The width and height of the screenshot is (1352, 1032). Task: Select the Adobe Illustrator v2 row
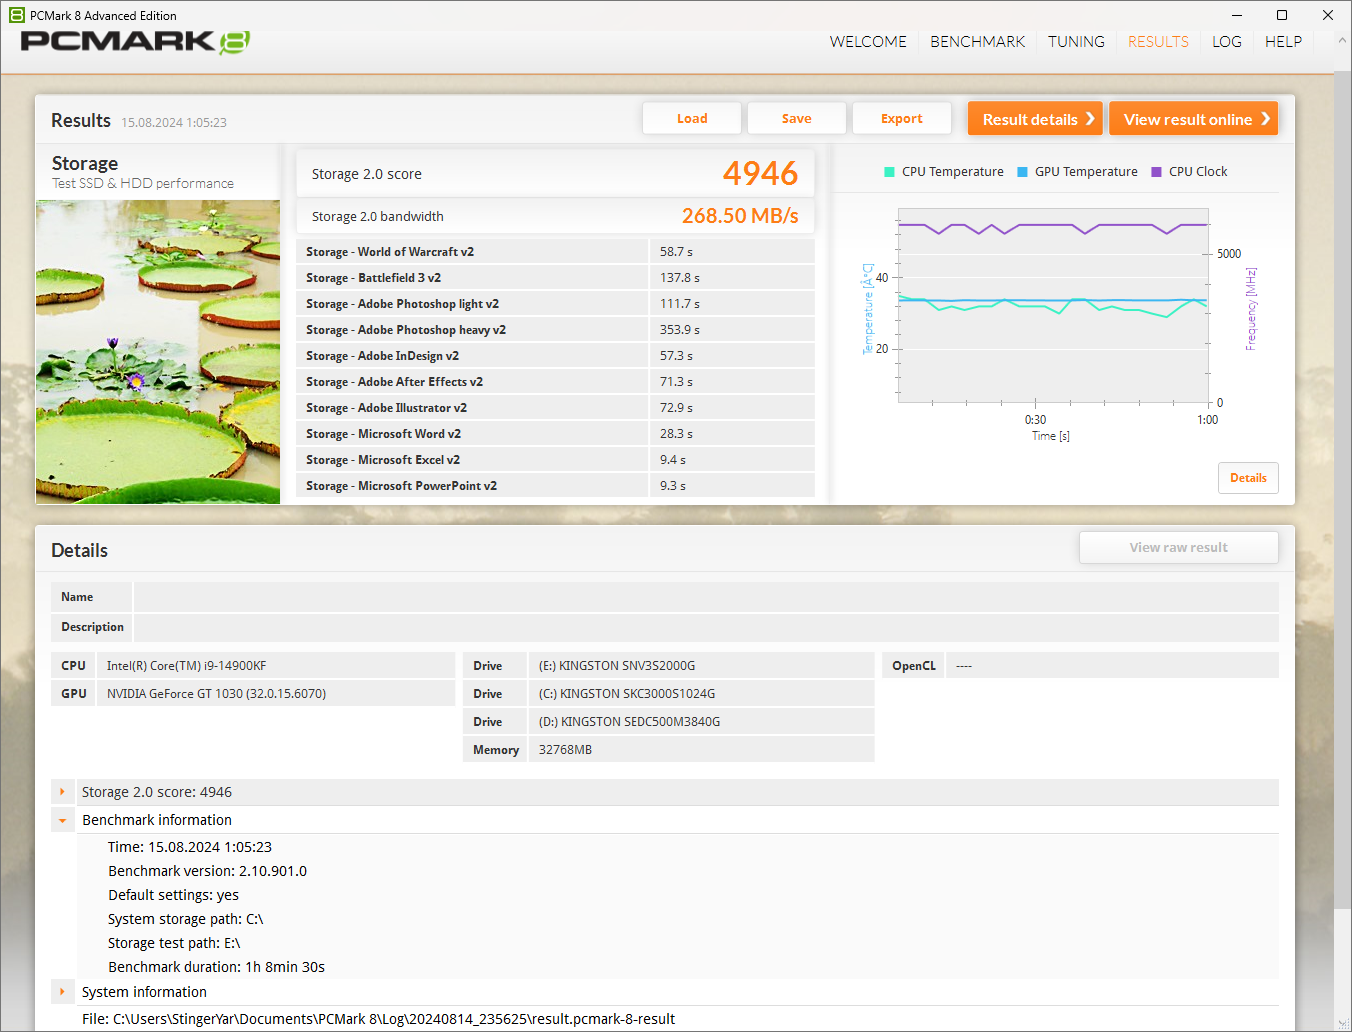click(555, 408)
